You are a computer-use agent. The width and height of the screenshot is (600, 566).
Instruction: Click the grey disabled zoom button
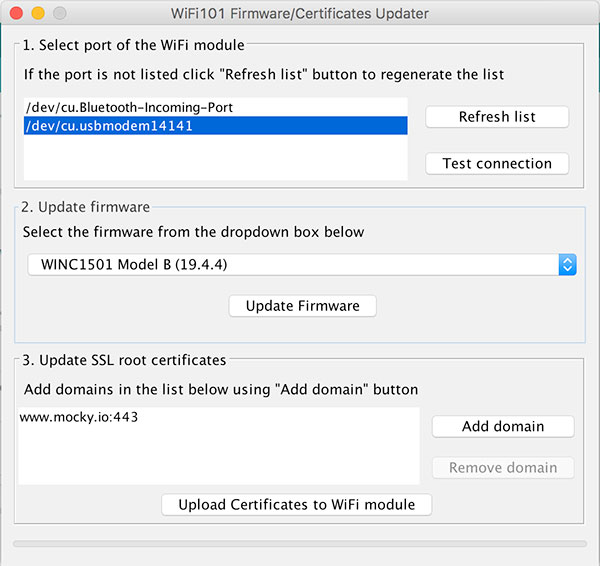pyautogui.click(x=59, y=14)
